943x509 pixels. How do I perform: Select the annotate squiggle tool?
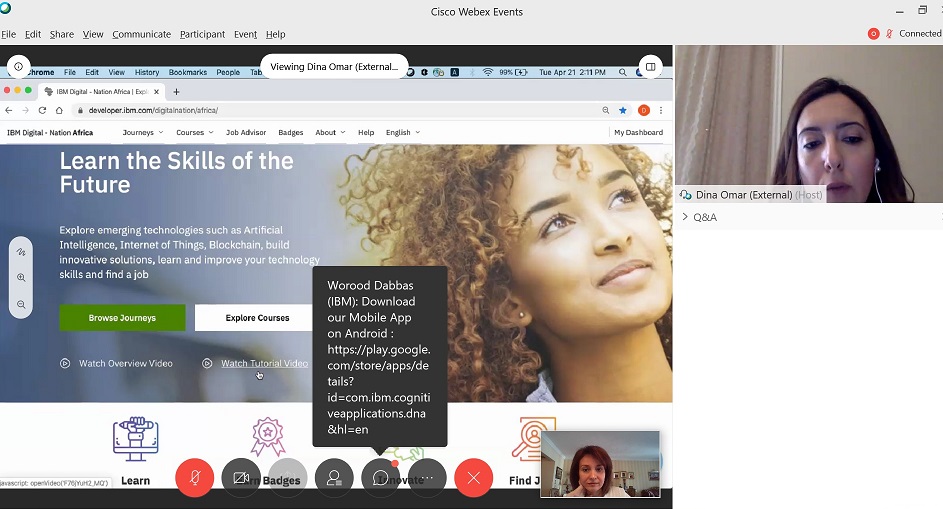coord(21,252)
